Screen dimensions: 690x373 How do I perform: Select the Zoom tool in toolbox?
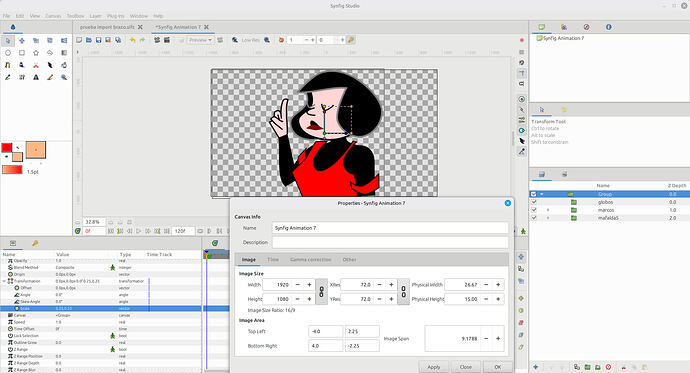[64, 77]
